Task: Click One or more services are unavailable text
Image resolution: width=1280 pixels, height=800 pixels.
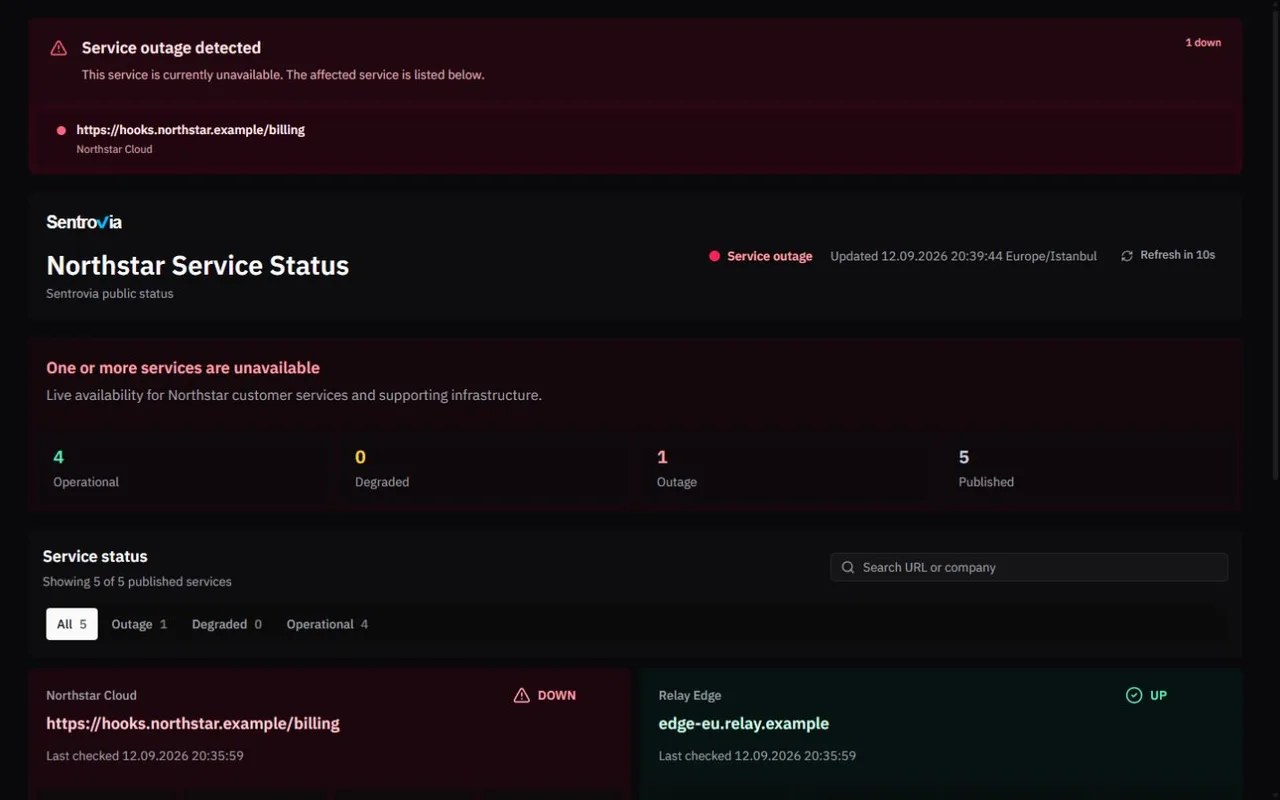Action: click(183, 368)
